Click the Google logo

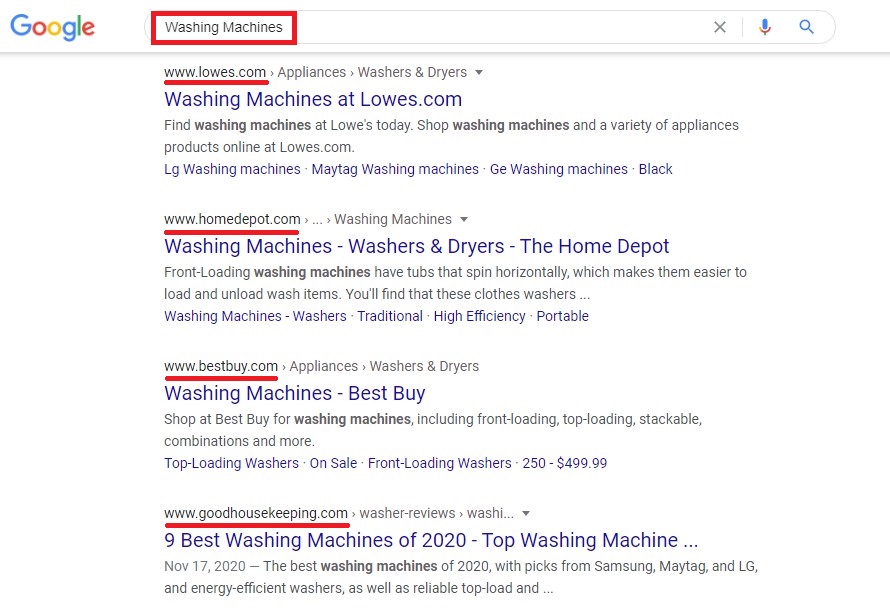pyautogui.click(x=52, y=27)
